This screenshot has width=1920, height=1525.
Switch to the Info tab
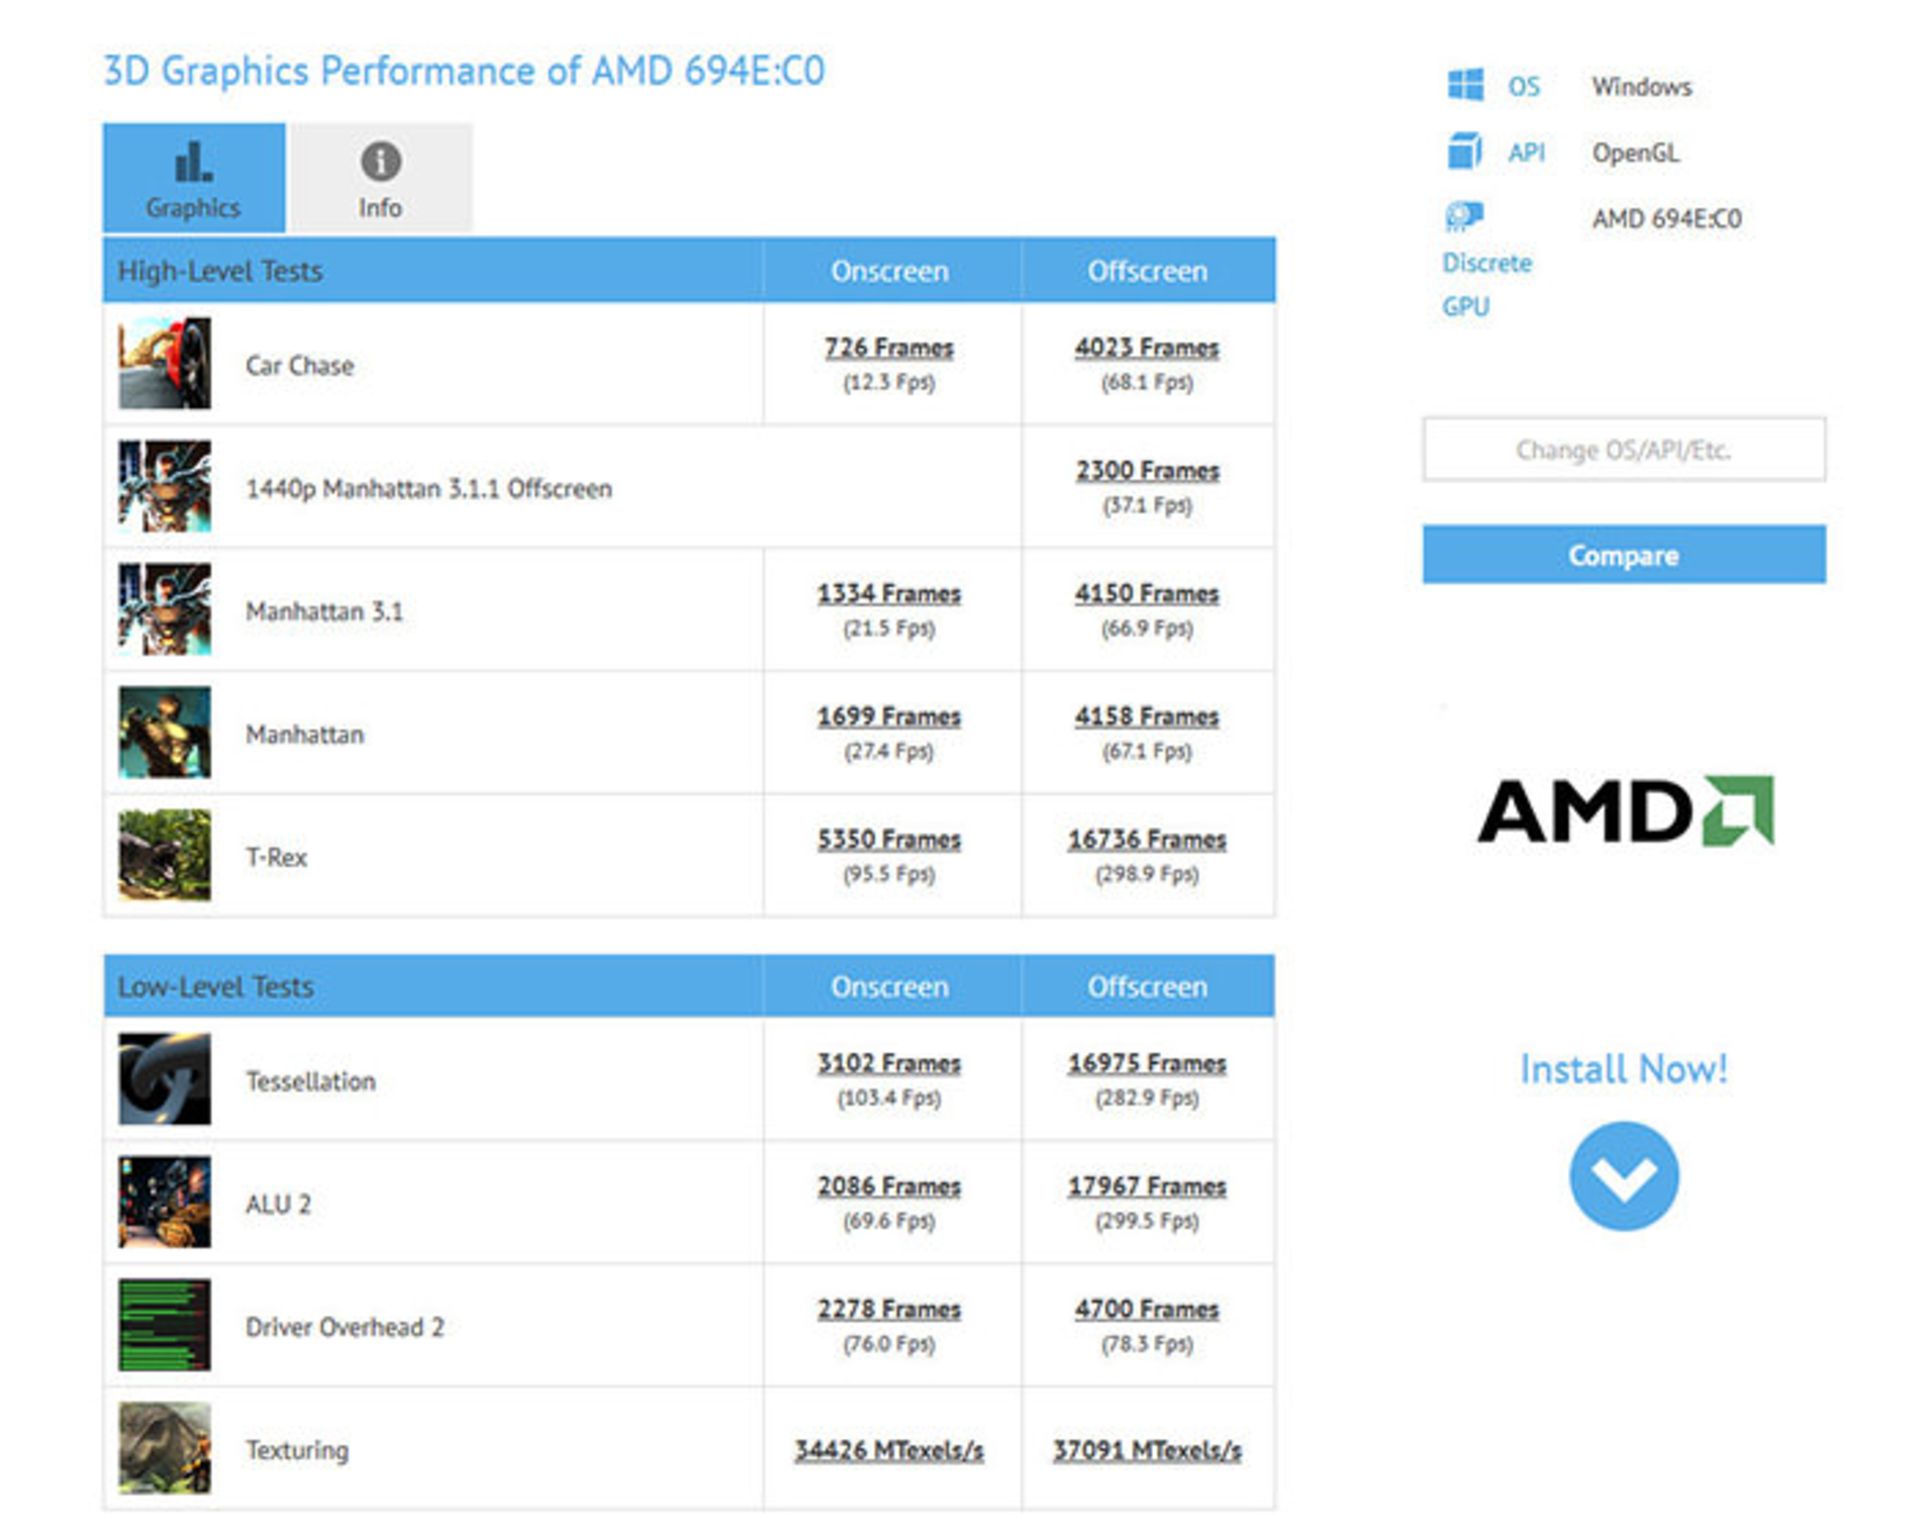point(380,178)
